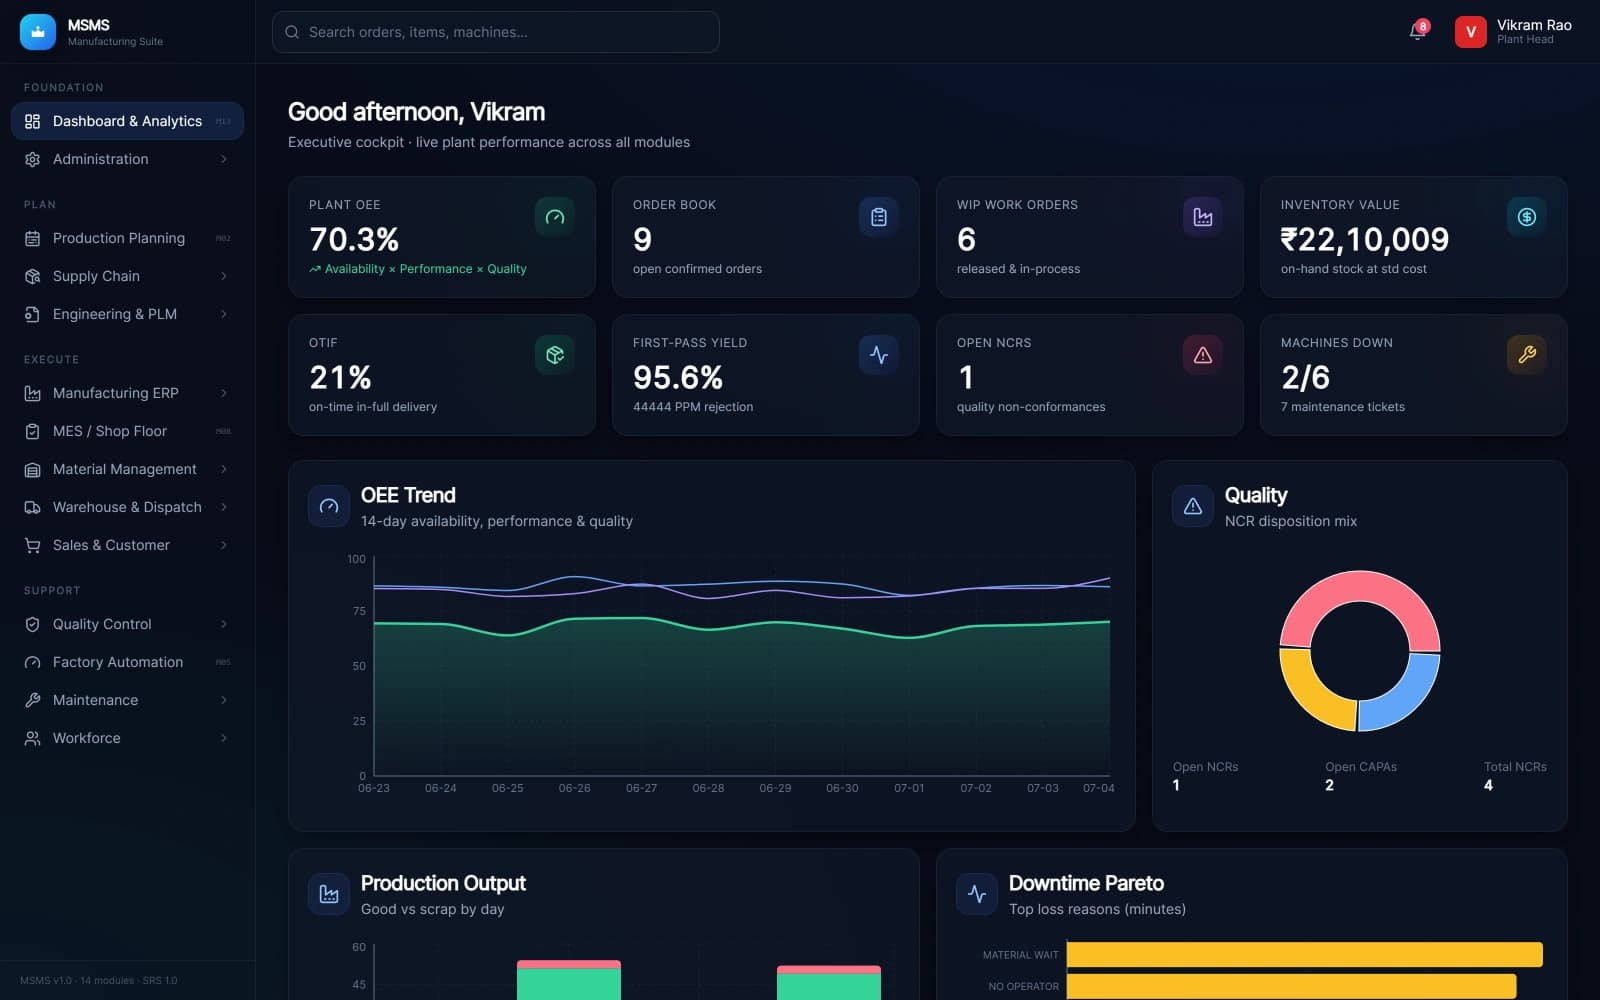Open the Machines Down 2/6 value
The height and width of the screenshot is (1000, 1600).
pyautogui.click(x=1305, y=377)
